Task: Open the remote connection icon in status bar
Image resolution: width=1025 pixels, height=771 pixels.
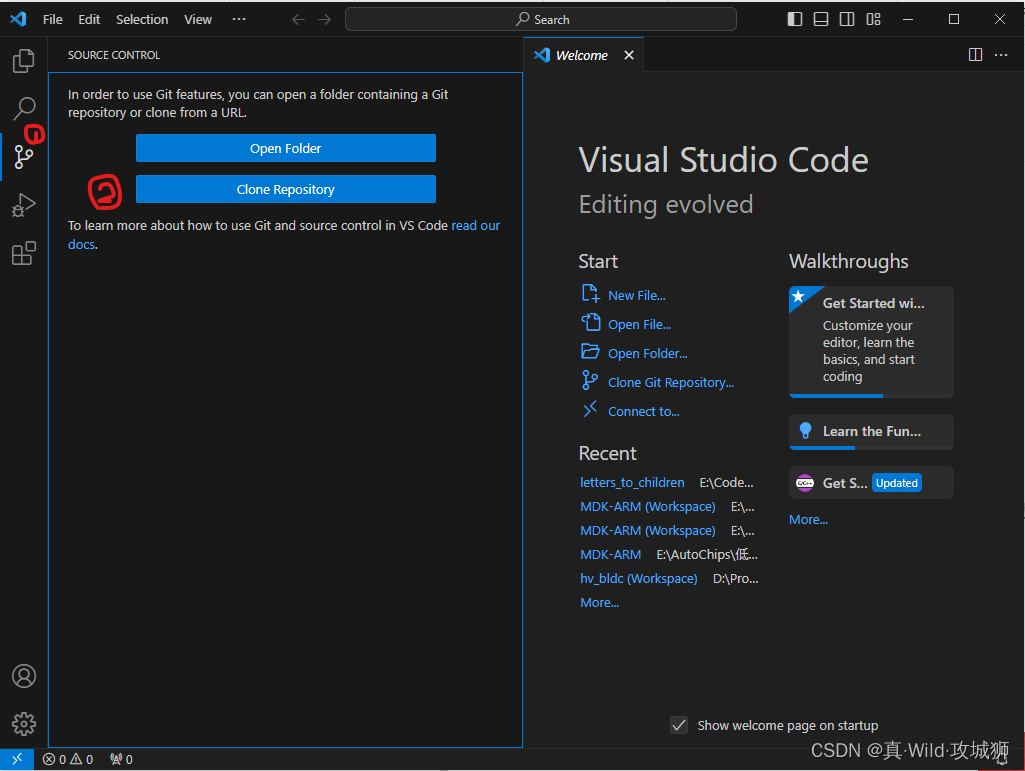Action: coord(16,759)
